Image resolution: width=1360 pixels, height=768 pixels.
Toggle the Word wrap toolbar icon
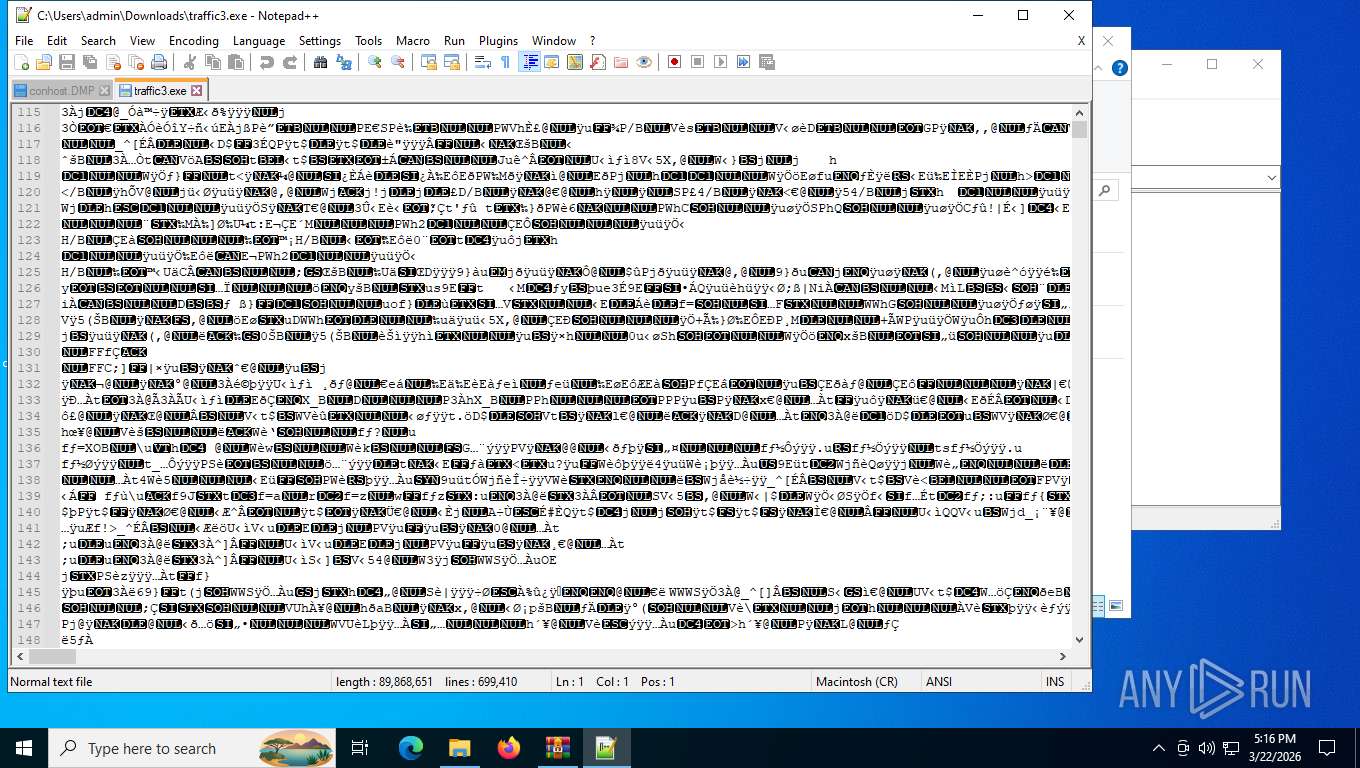[482, 62]
